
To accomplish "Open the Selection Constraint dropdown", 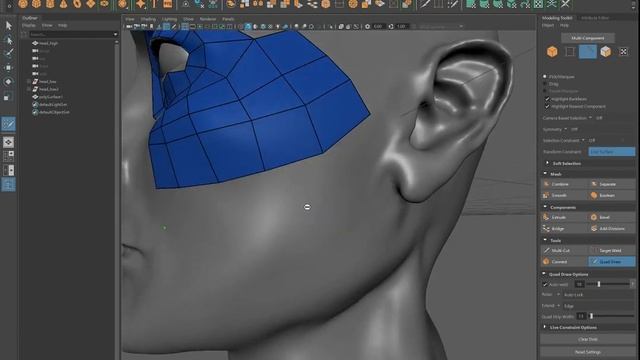I will (x=583, y=140).
